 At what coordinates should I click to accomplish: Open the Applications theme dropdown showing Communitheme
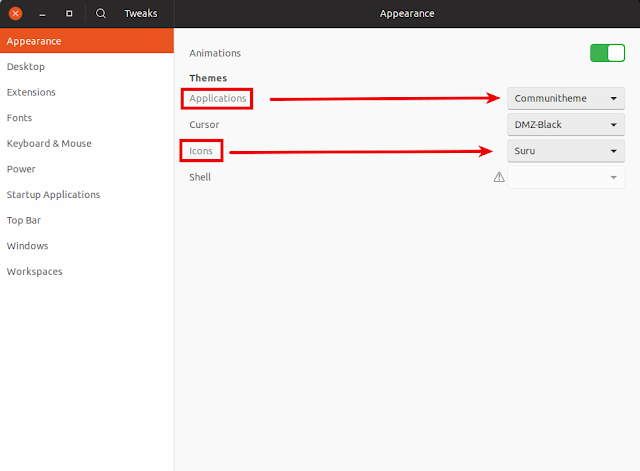click(566, 98)
